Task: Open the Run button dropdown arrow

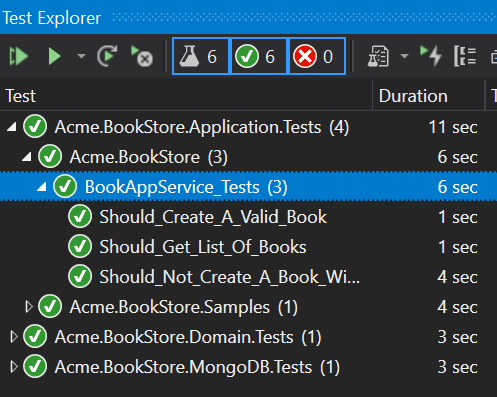Action: [81, 56]
